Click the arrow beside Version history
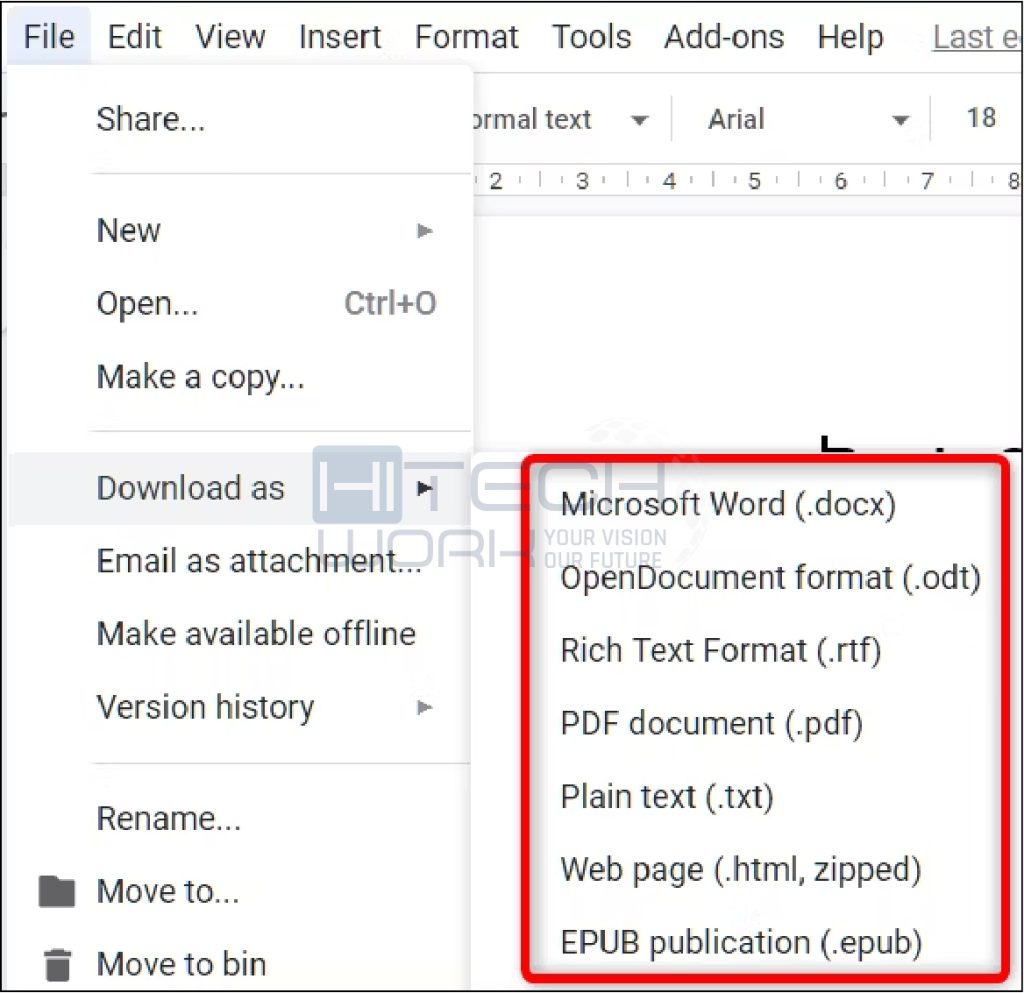The height and width of the screenshot is (993, 1024). pos(424,707)
